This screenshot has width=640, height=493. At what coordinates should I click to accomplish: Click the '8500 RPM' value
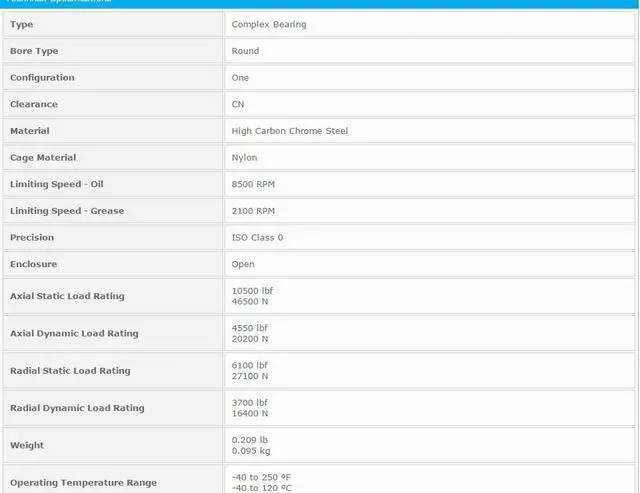pyautogui.click(x=253, y=184)
